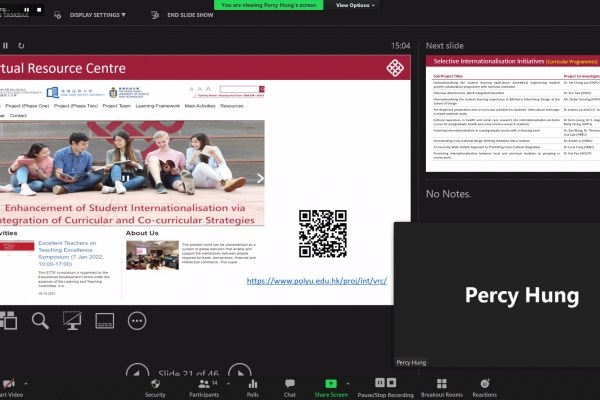600x400 pixels.
Task: Click the Start Video camera icon
Action: (9, 384)
